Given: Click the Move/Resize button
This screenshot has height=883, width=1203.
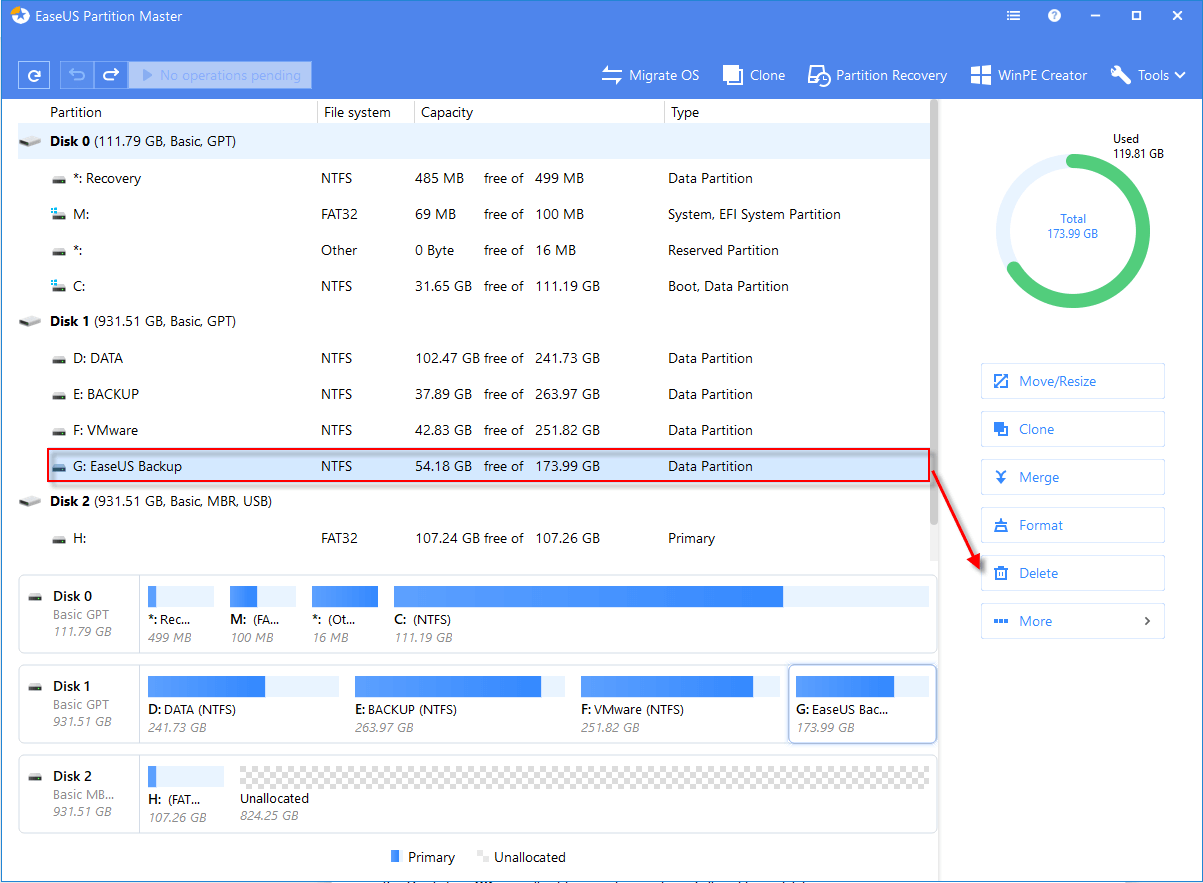Looking at the screenshot, I should click(x=1073, y=381).
